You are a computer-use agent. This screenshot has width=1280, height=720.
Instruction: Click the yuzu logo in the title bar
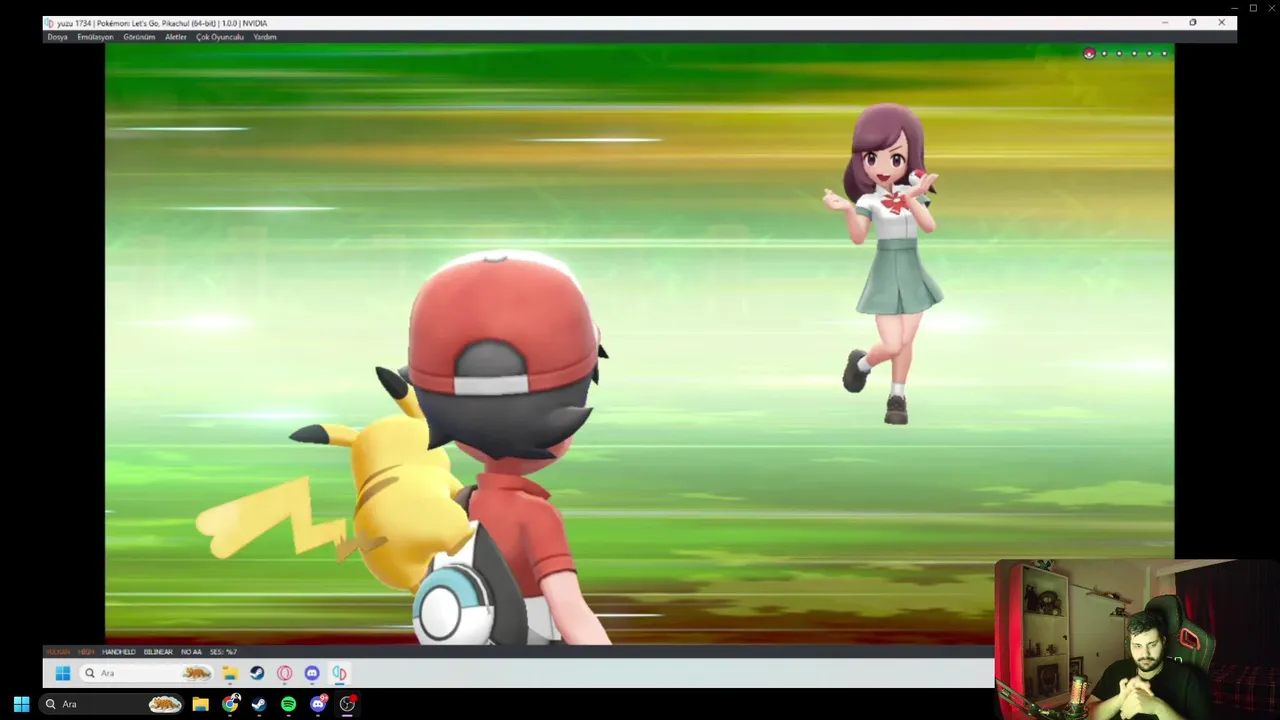coord(49,23)
